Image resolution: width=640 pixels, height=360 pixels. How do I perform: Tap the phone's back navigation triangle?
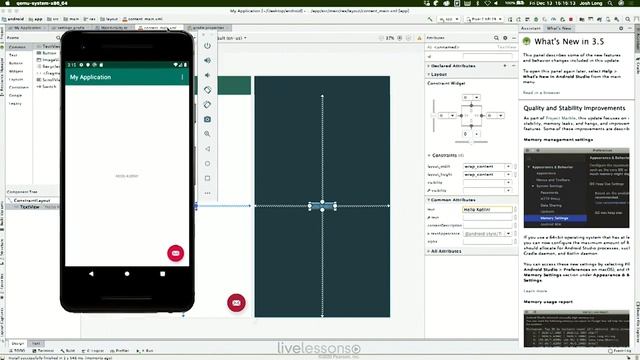(x=91, y=273)
